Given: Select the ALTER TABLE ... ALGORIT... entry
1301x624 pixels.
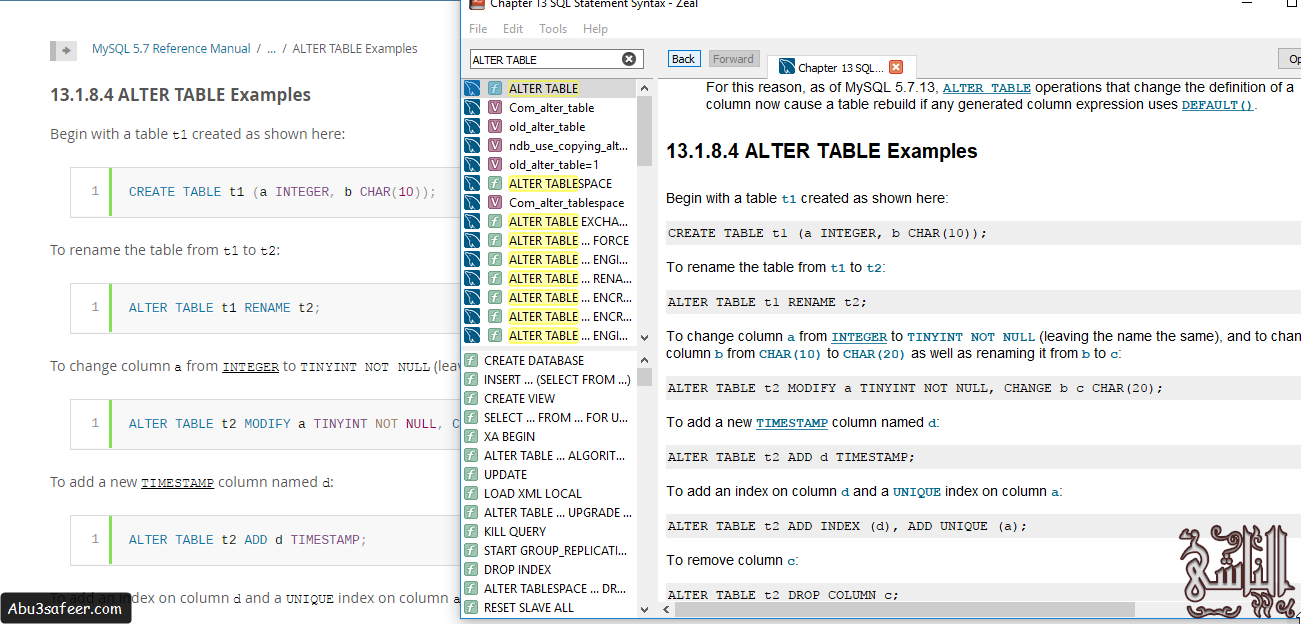Looking at the screenshot, I should pyautogui.click(x=554, y=455).
